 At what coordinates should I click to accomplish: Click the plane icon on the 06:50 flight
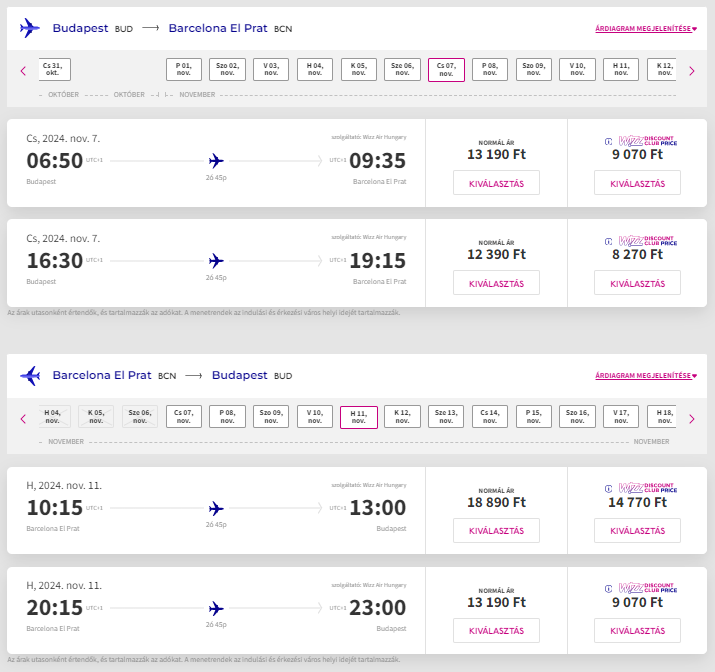(216, 161)
